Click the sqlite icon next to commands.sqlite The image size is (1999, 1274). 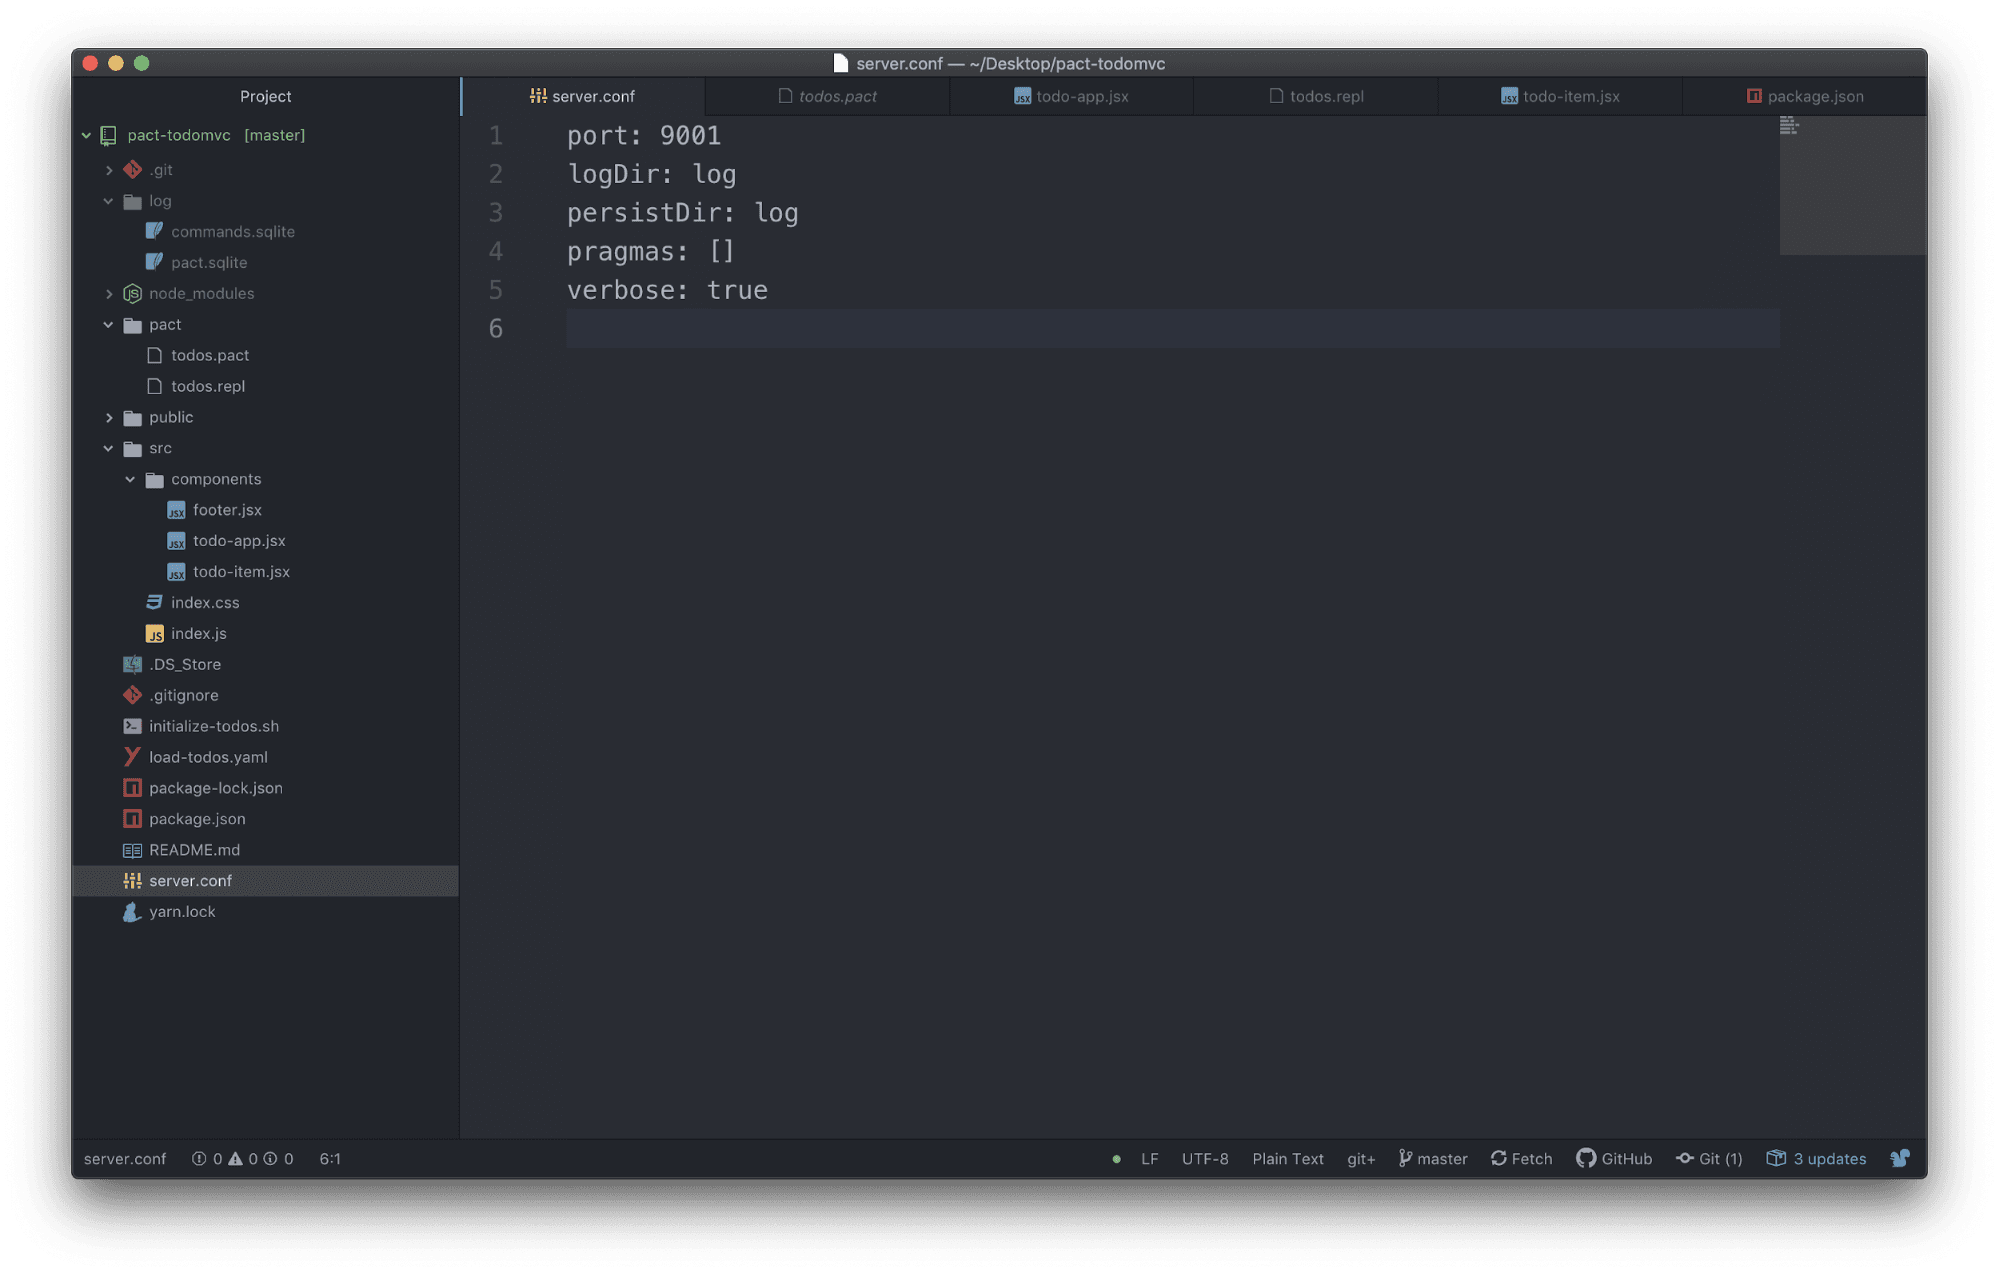pyautogui.click(x=154, y=232)
